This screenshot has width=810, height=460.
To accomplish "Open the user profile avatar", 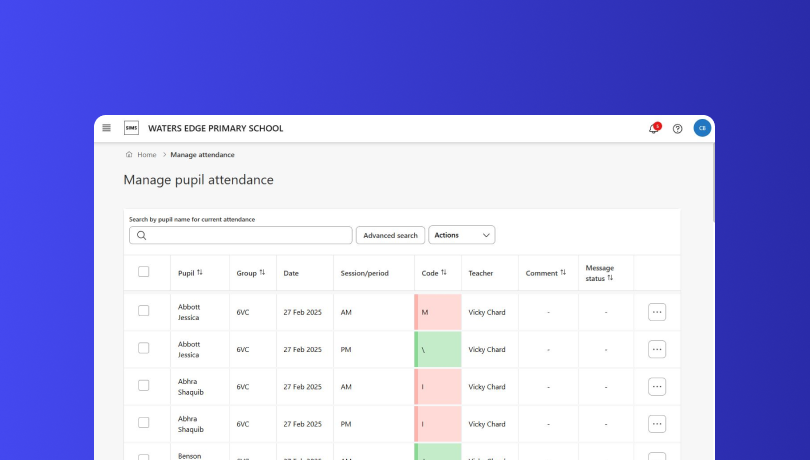I will [702, 128].
